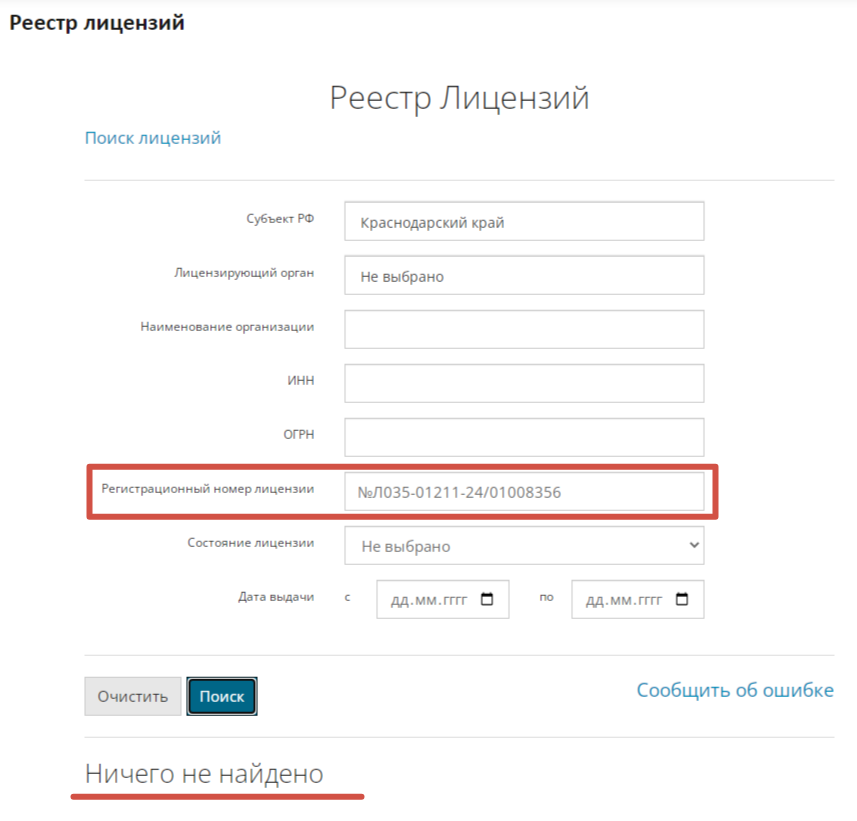The height and width of the screenshot is (821, 857).
Task: Click the Ничего не найдено result message
Action: click(204, 773)
